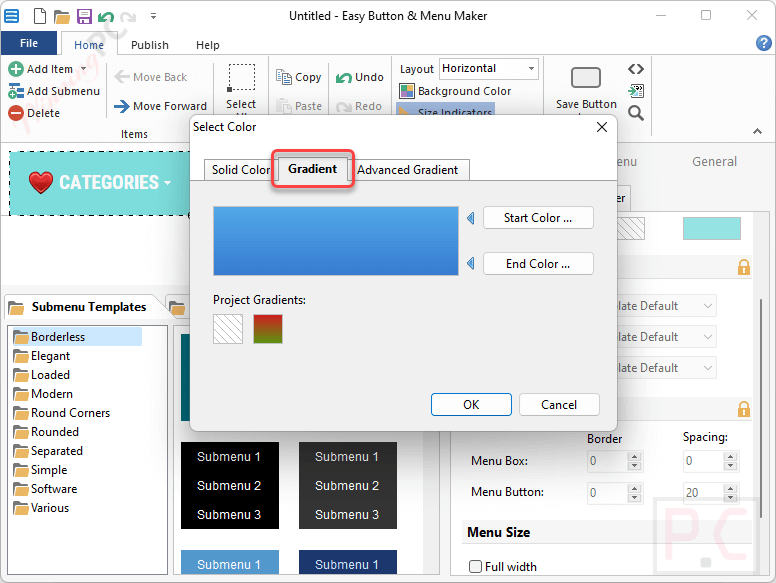Copy the selected item

point(298,77)
